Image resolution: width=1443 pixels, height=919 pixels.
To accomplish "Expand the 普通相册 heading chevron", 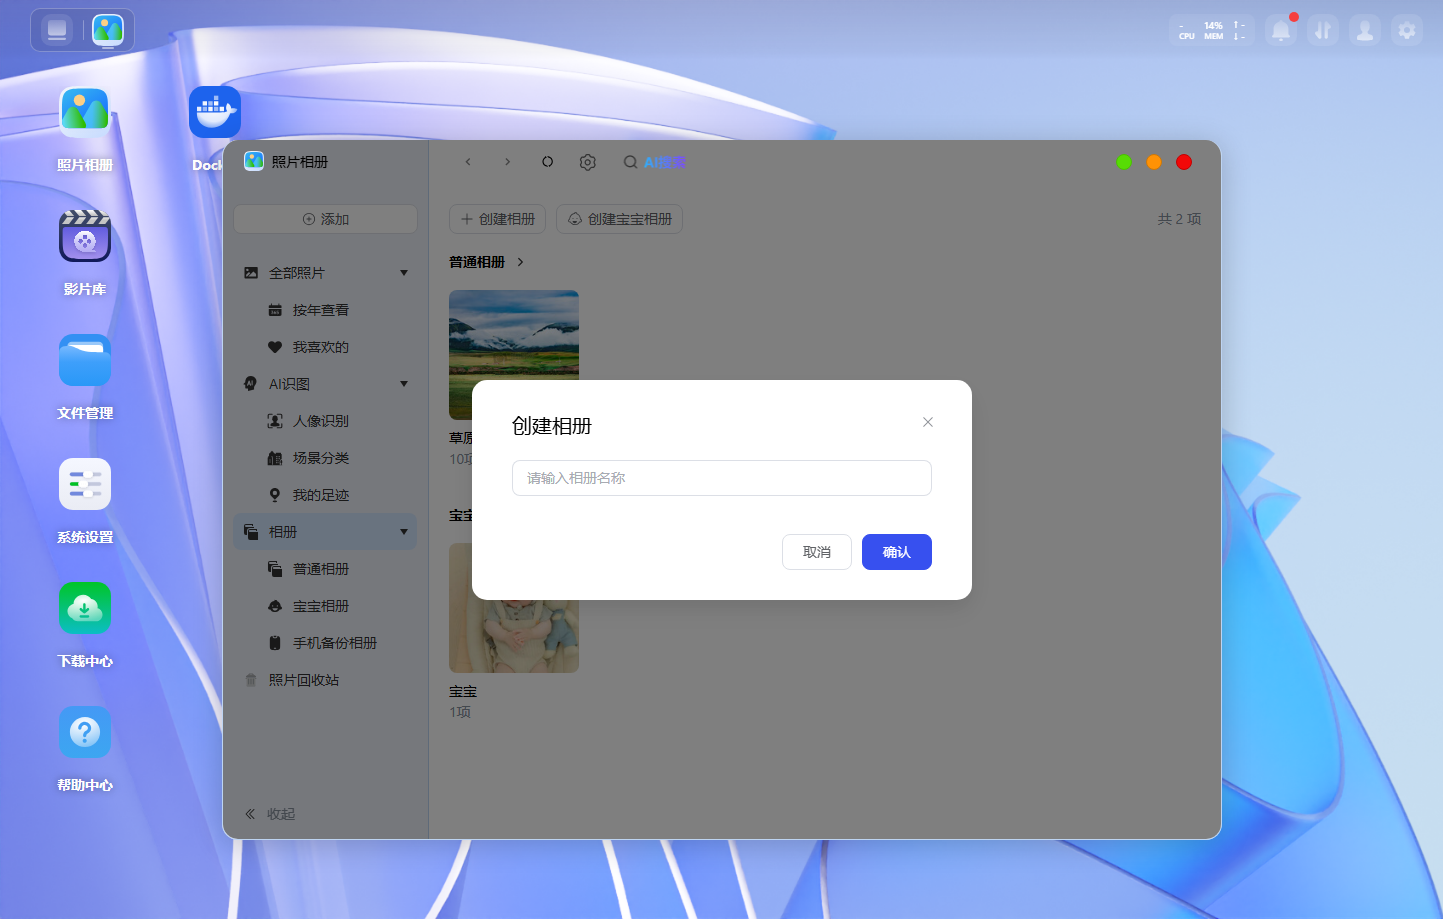I will click(x=521, y=262).
